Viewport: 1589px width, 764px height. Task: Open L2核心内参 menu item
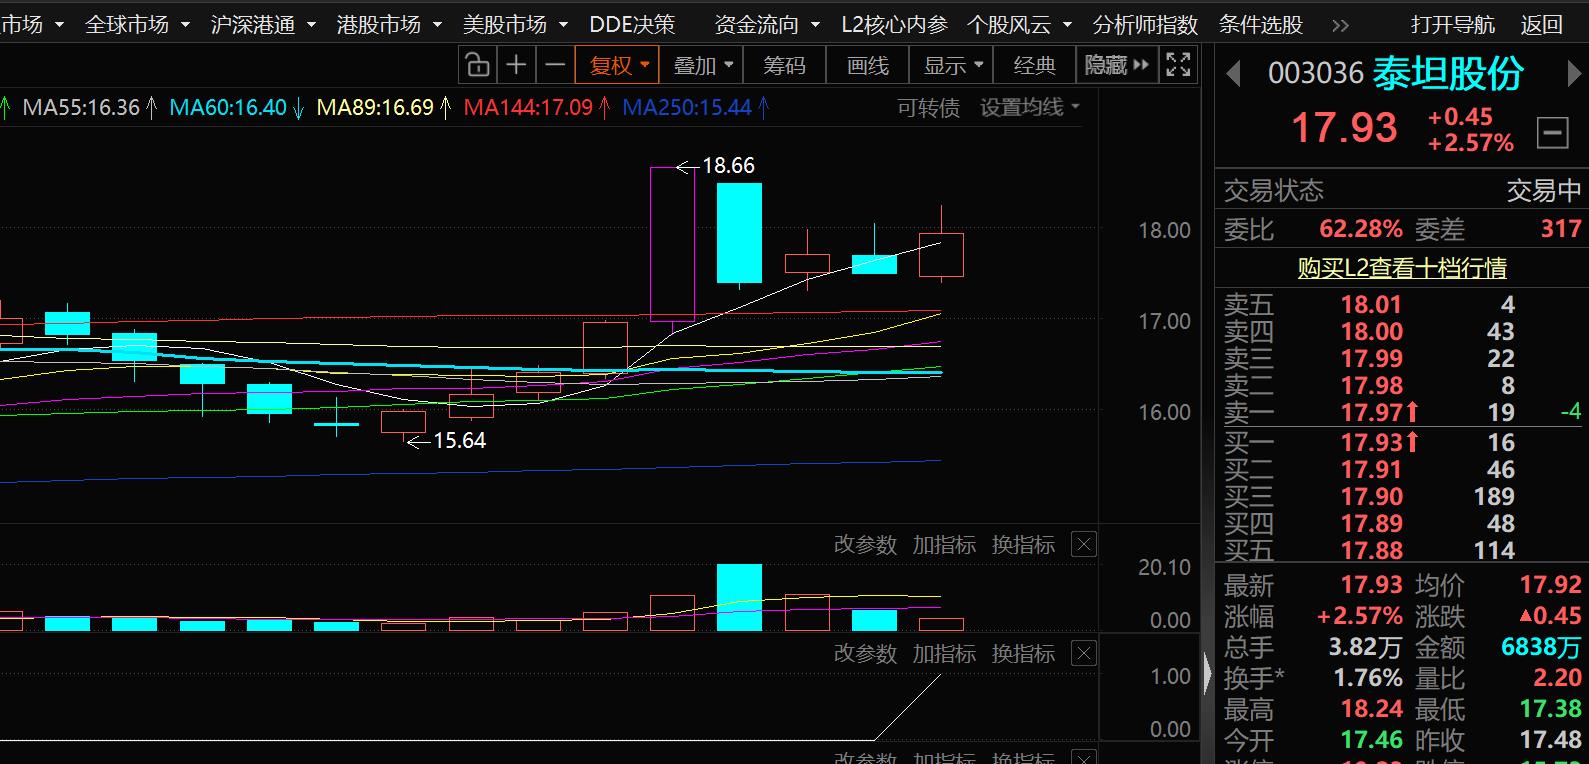(x=894, y=25)
